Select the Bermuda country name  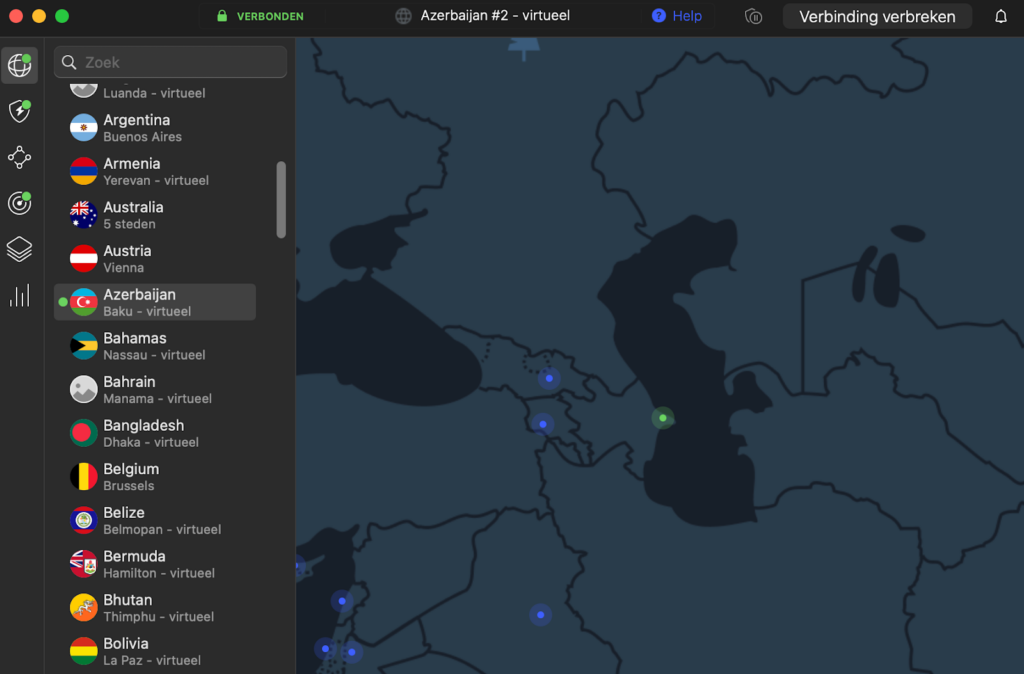[134, 556]
